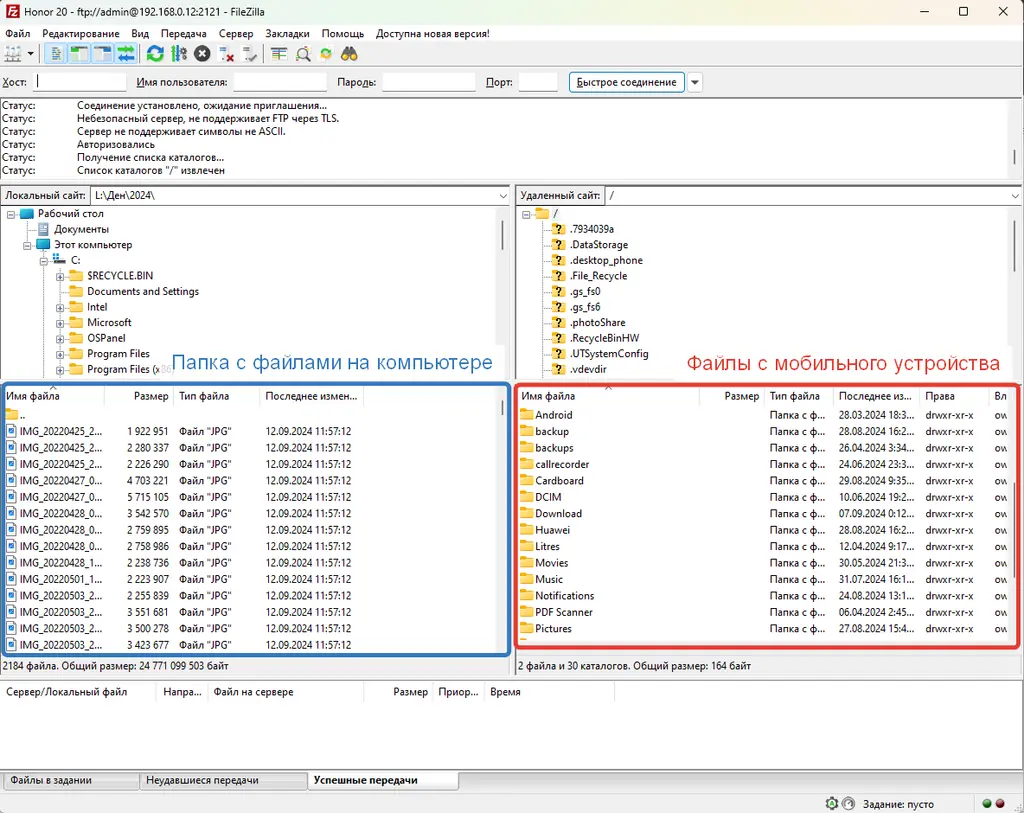Viewport: 1024px width, 813px height.
Task: Select .photoShare in remote tree
Action: click(598, 323)
